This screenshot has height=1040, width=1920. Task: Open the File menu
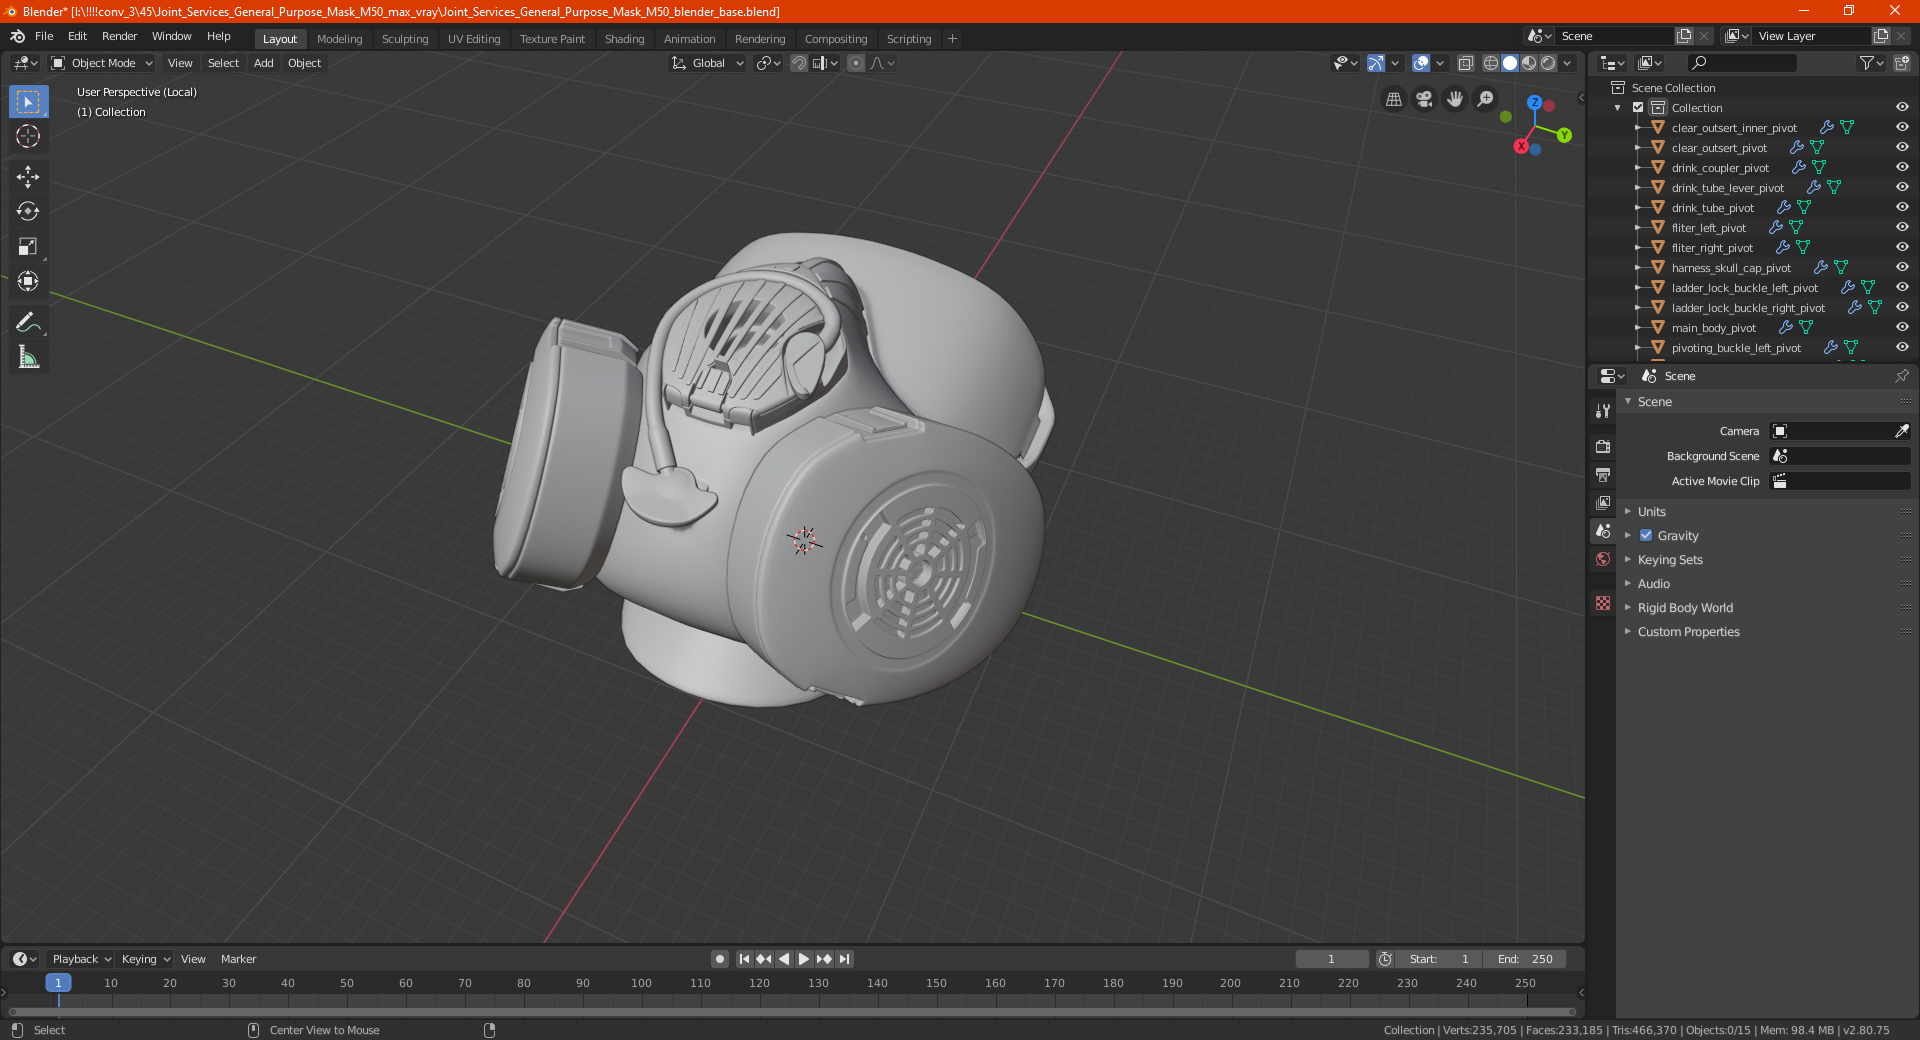pos(44,36)
